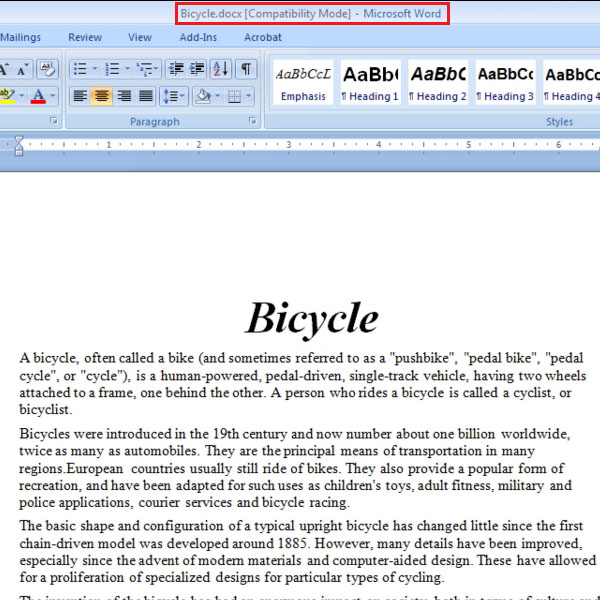
Task: Apply the Heading 1 style
Action: (x=370, y=82)
